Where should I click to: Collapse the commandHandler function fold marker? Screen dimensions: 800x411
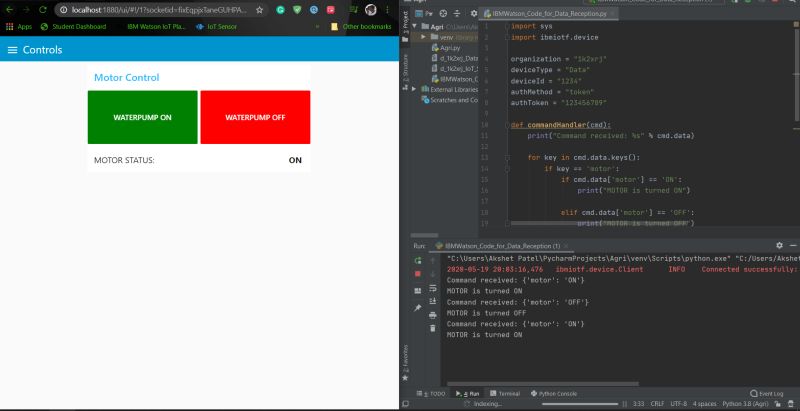point(507,125)
